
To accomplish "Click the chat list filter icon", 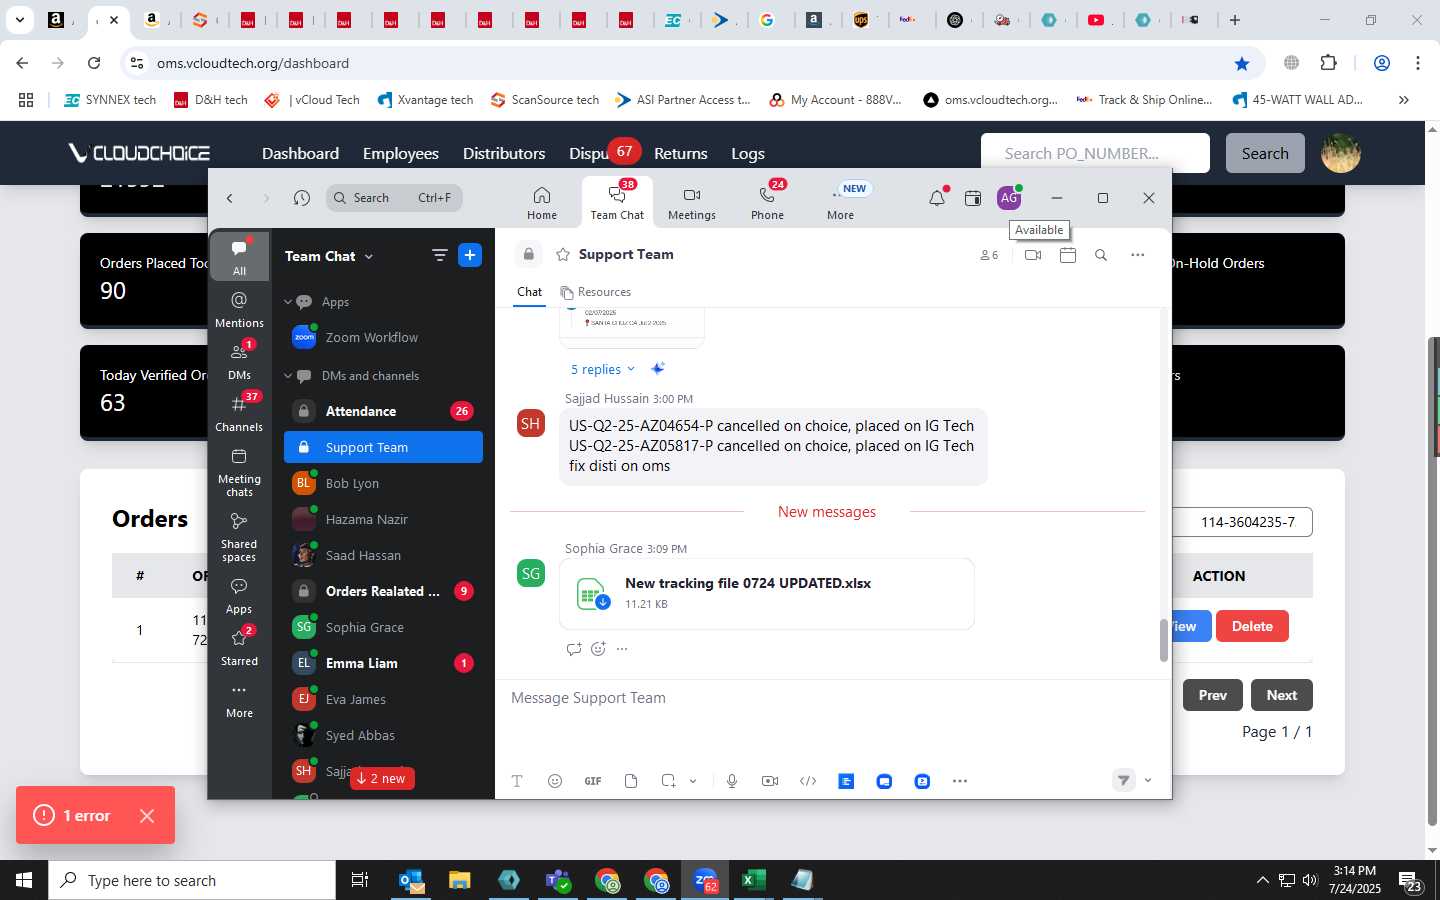I will coord(439,255).
